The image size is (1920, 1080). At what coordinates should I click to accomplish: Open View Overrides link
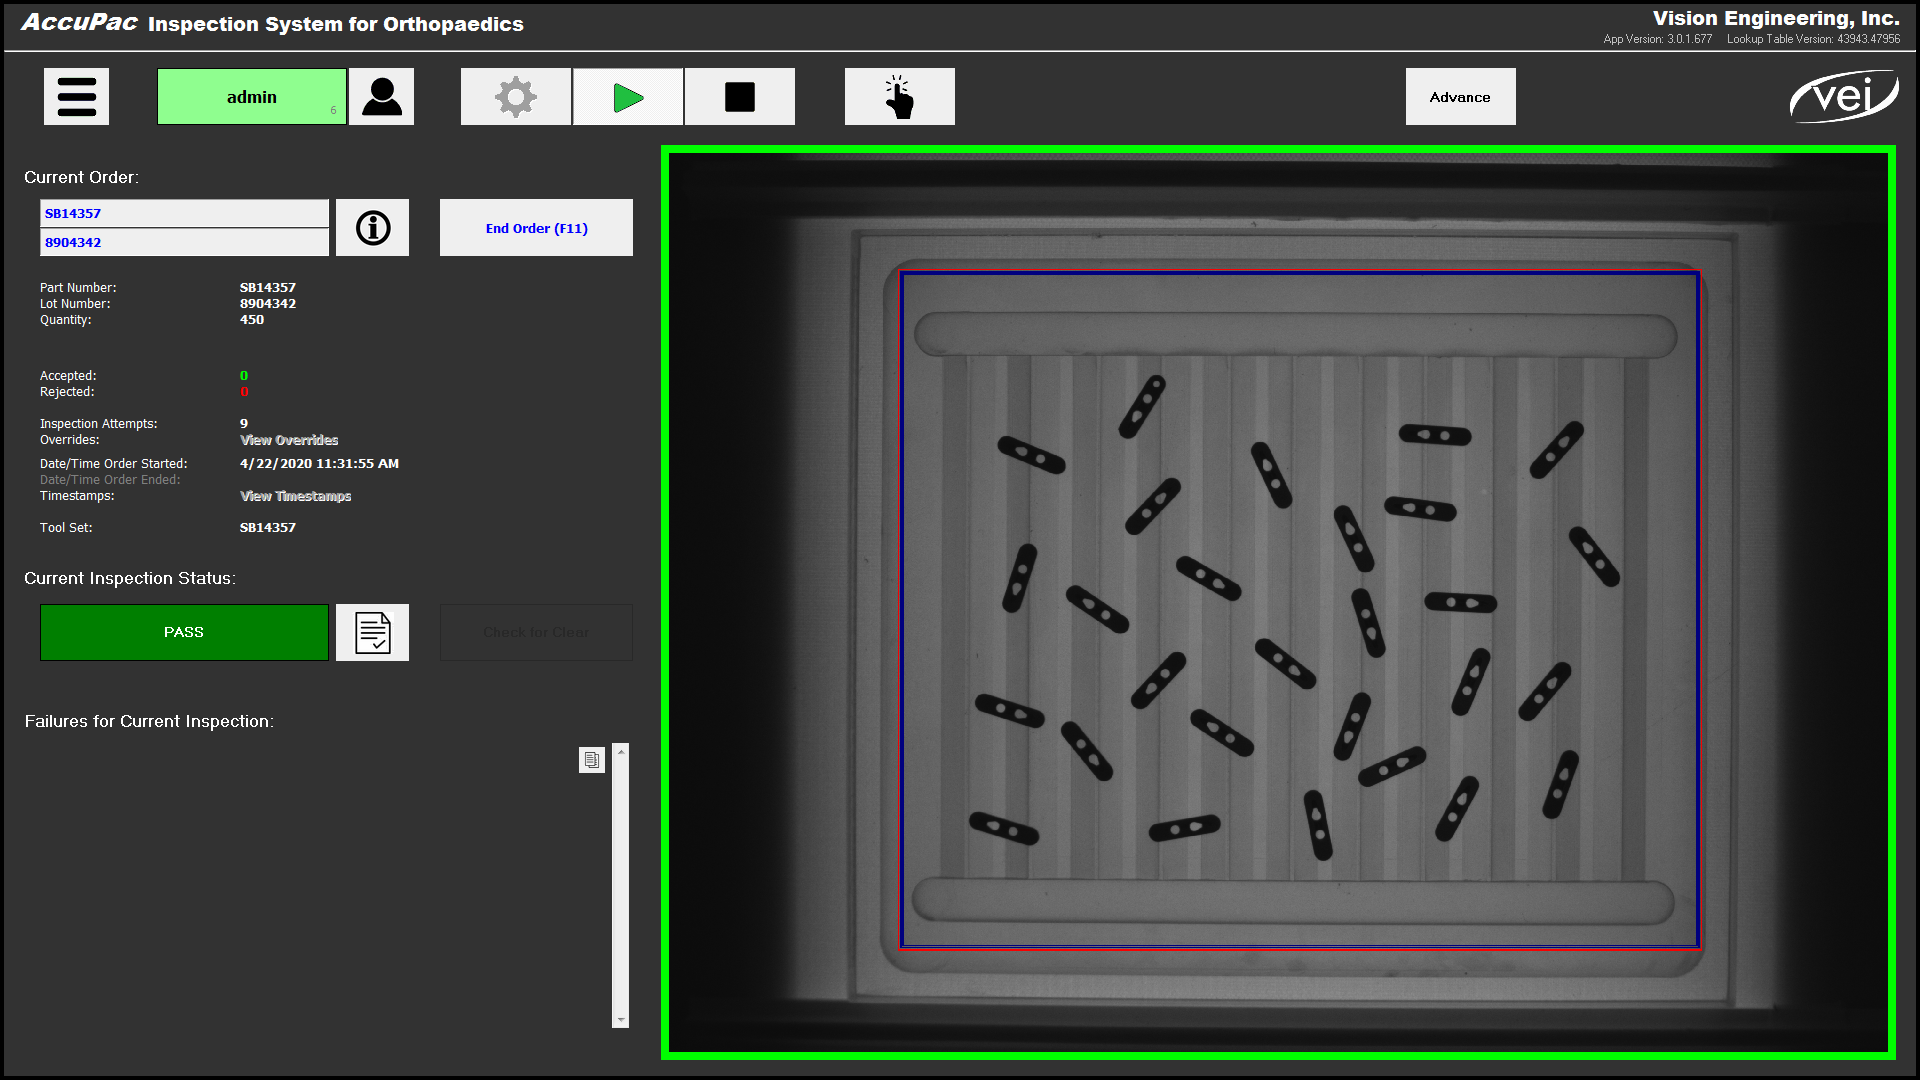click(289, 440)
